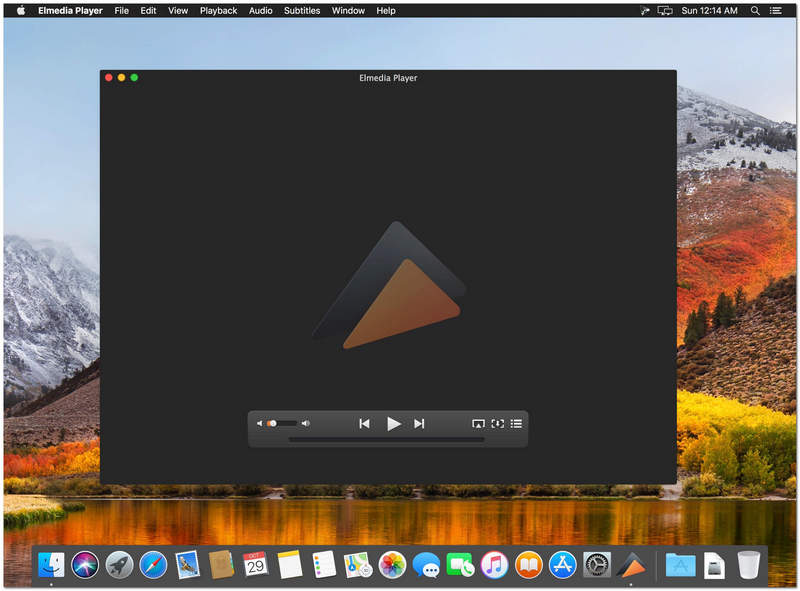
Task: Click the Elmedia Player app menu
Action: pos(70,11)
